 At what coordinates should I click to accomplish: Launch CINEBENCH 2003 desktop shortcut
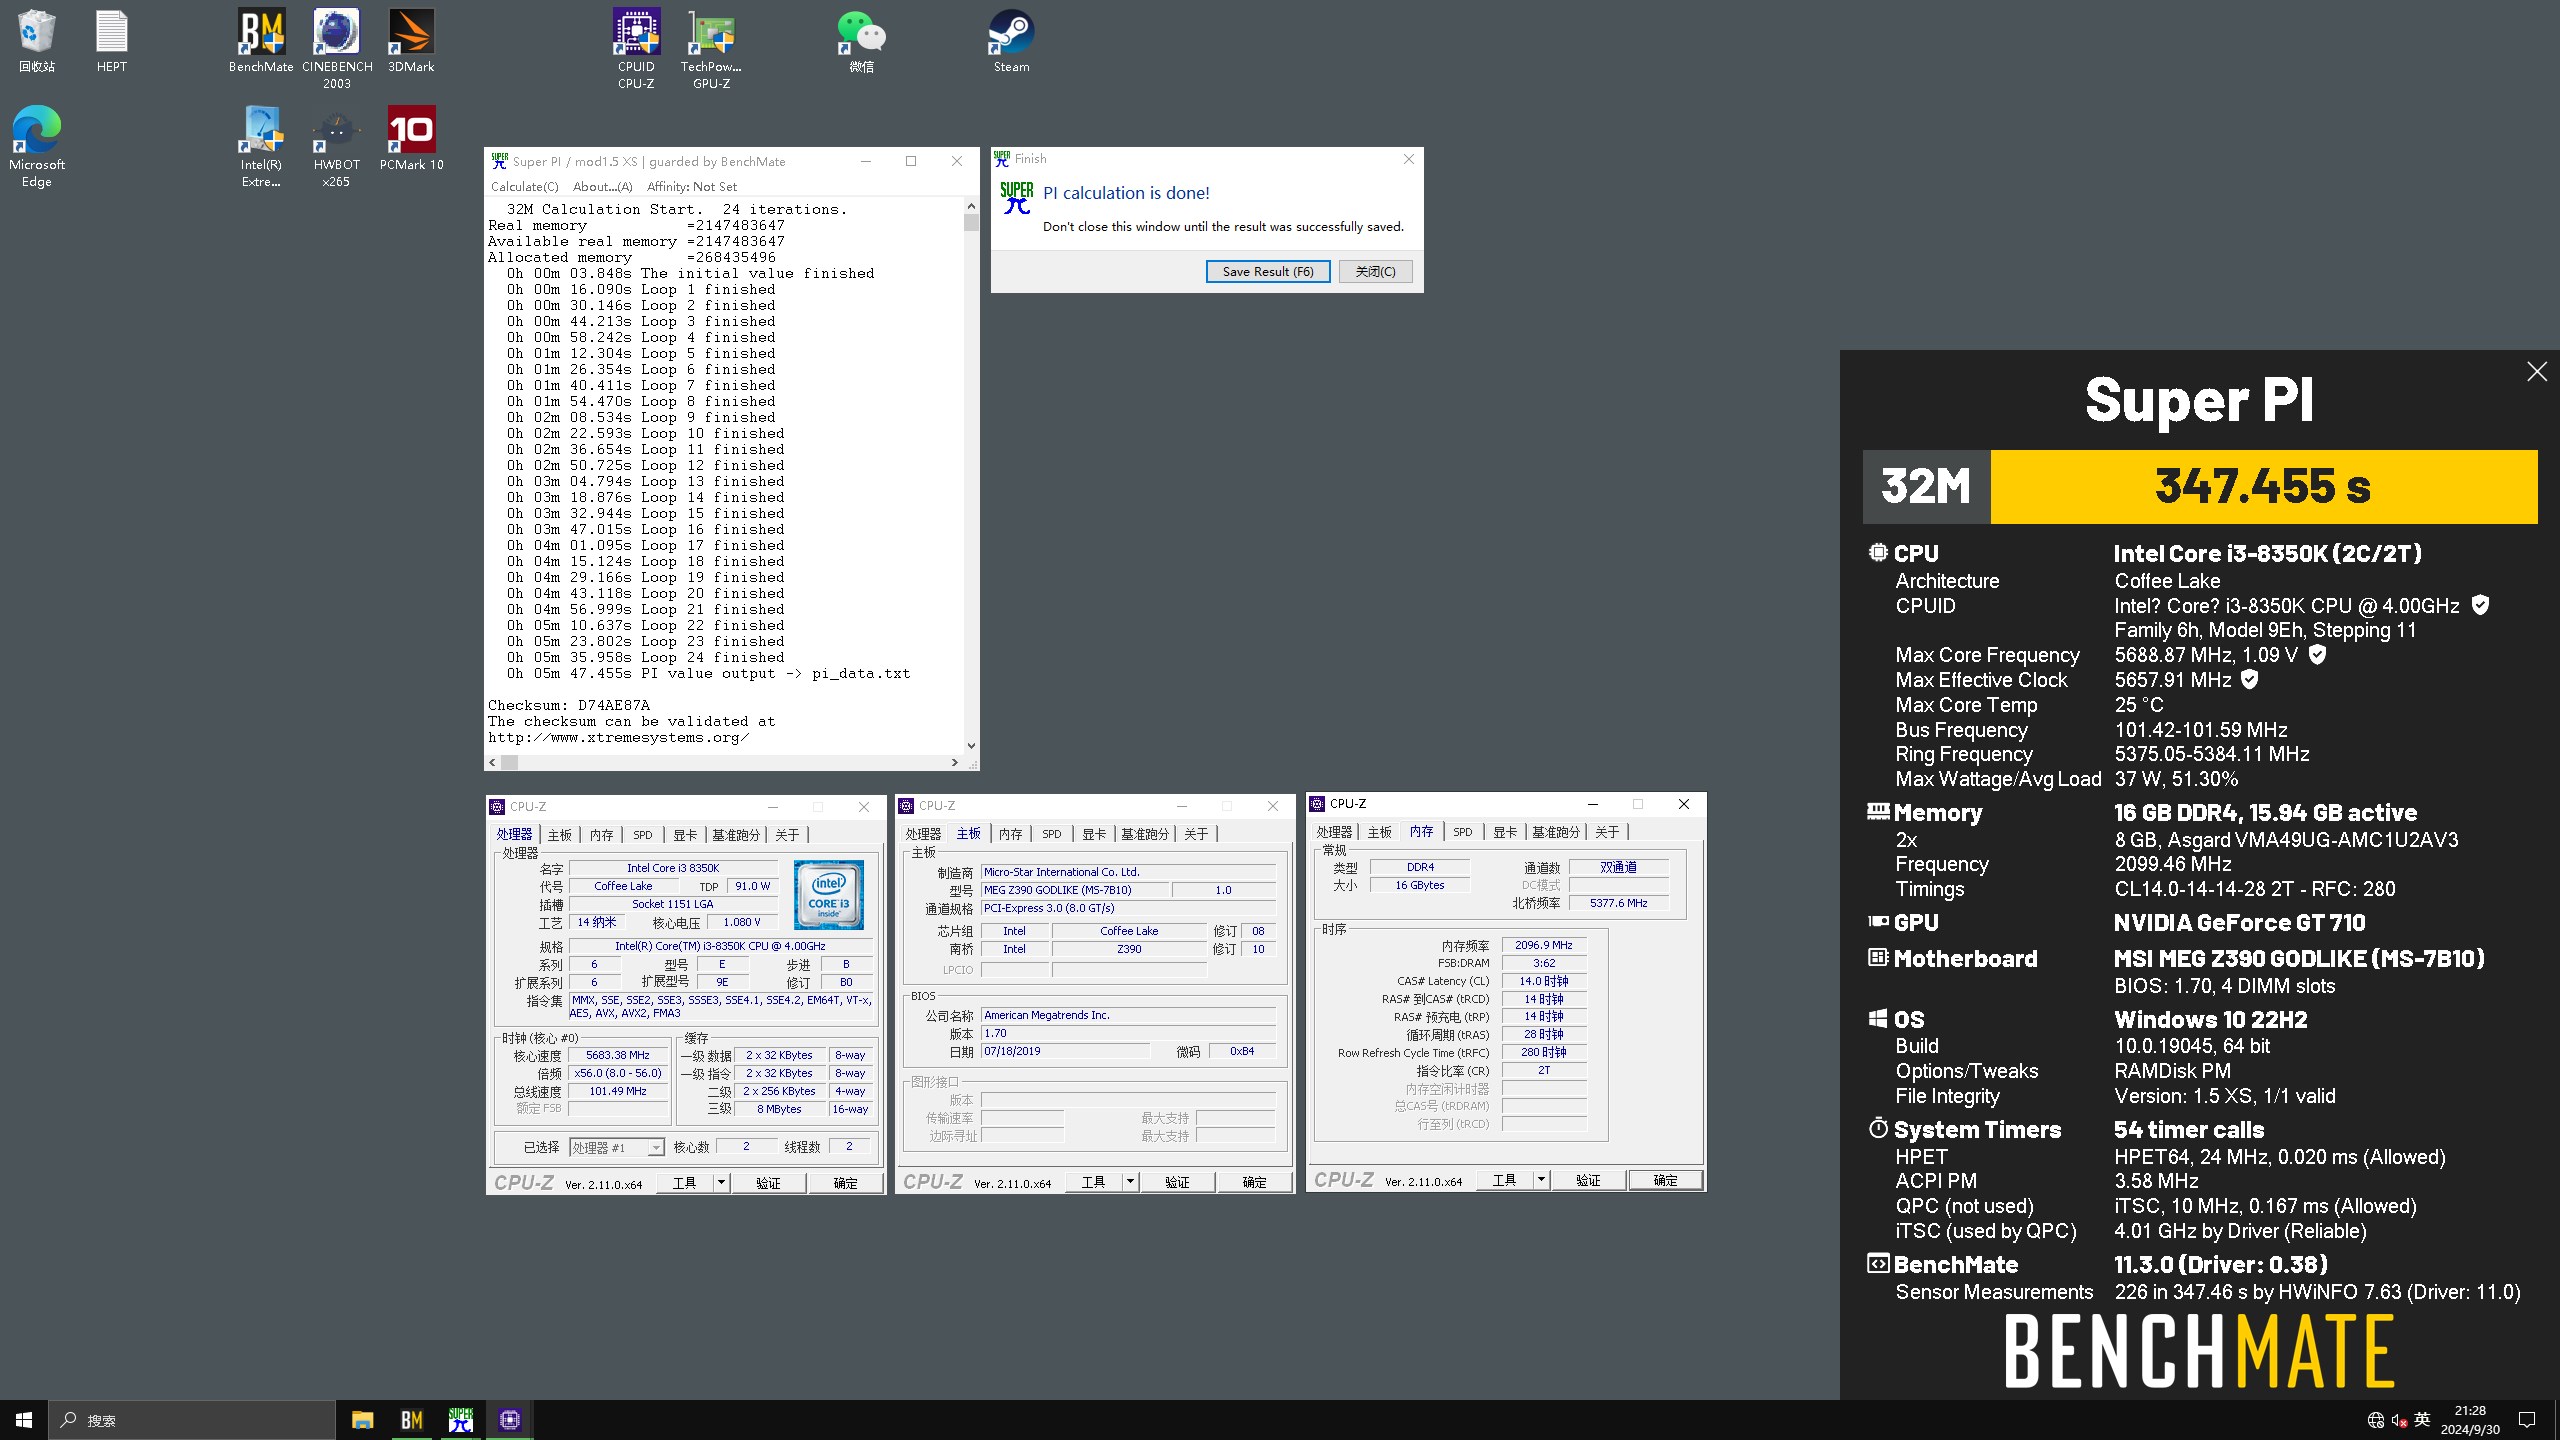pyautogui.click(x=337, y=48)
